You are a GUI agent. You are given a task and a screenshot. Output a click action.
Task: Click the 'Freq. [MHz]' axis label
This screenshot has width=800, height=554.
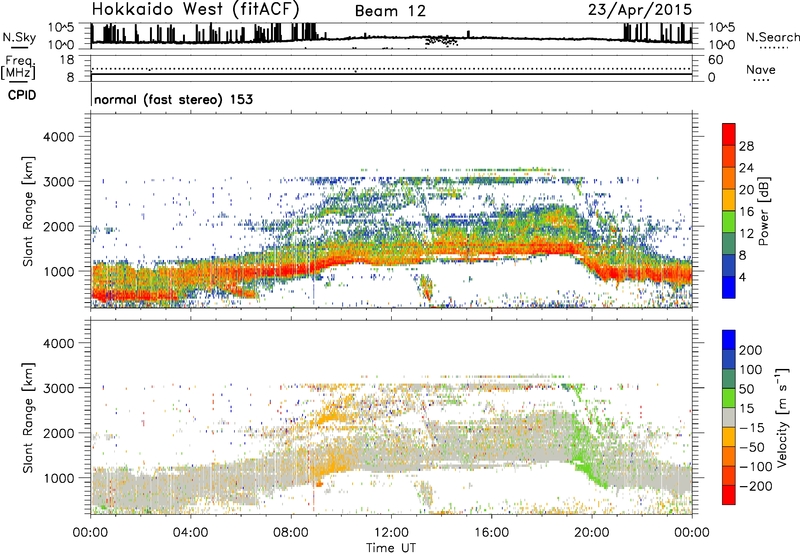[19, 68]
